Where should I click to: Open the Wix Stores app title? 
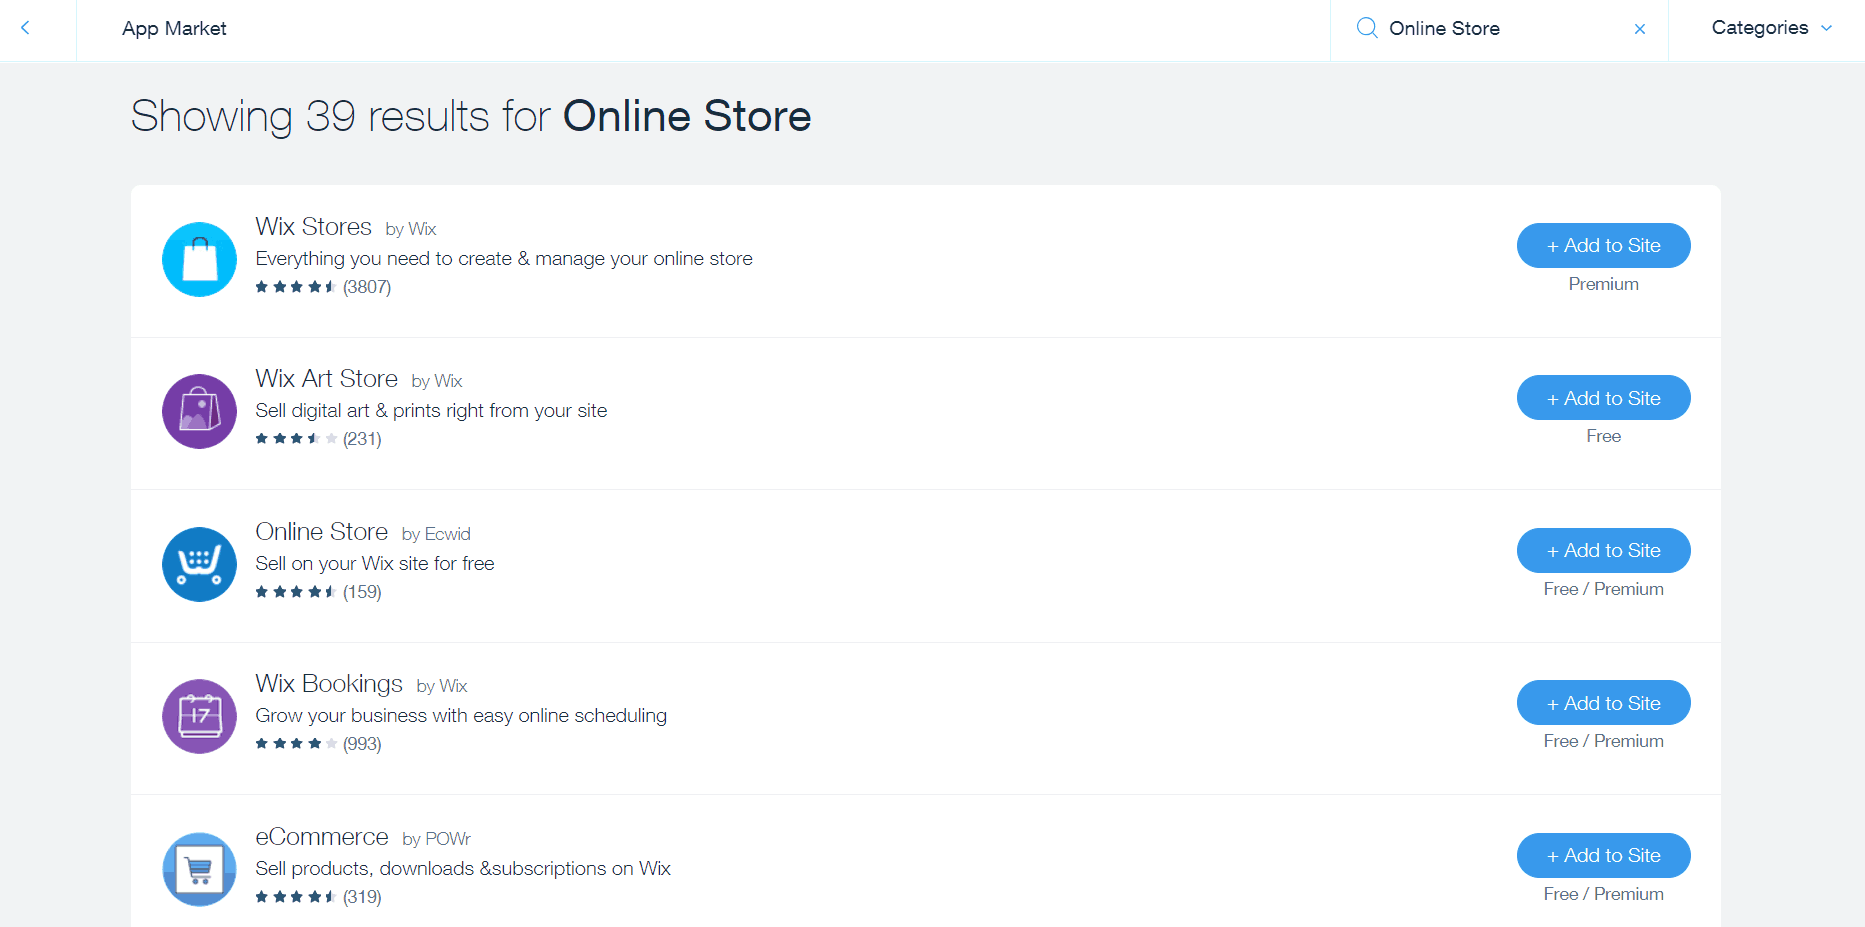[x=313, y=227]
